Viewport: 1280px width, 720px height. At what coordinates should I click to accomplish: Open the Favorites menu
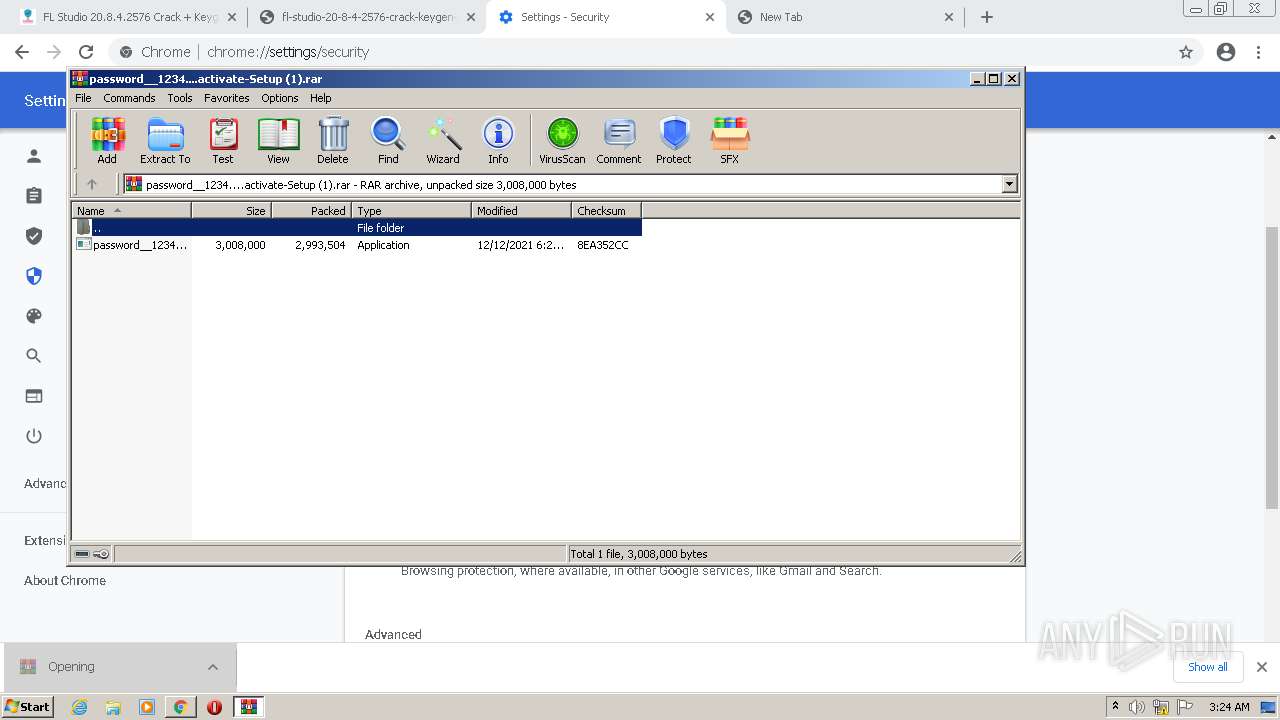pyautogui.click(x=227, y=98)
